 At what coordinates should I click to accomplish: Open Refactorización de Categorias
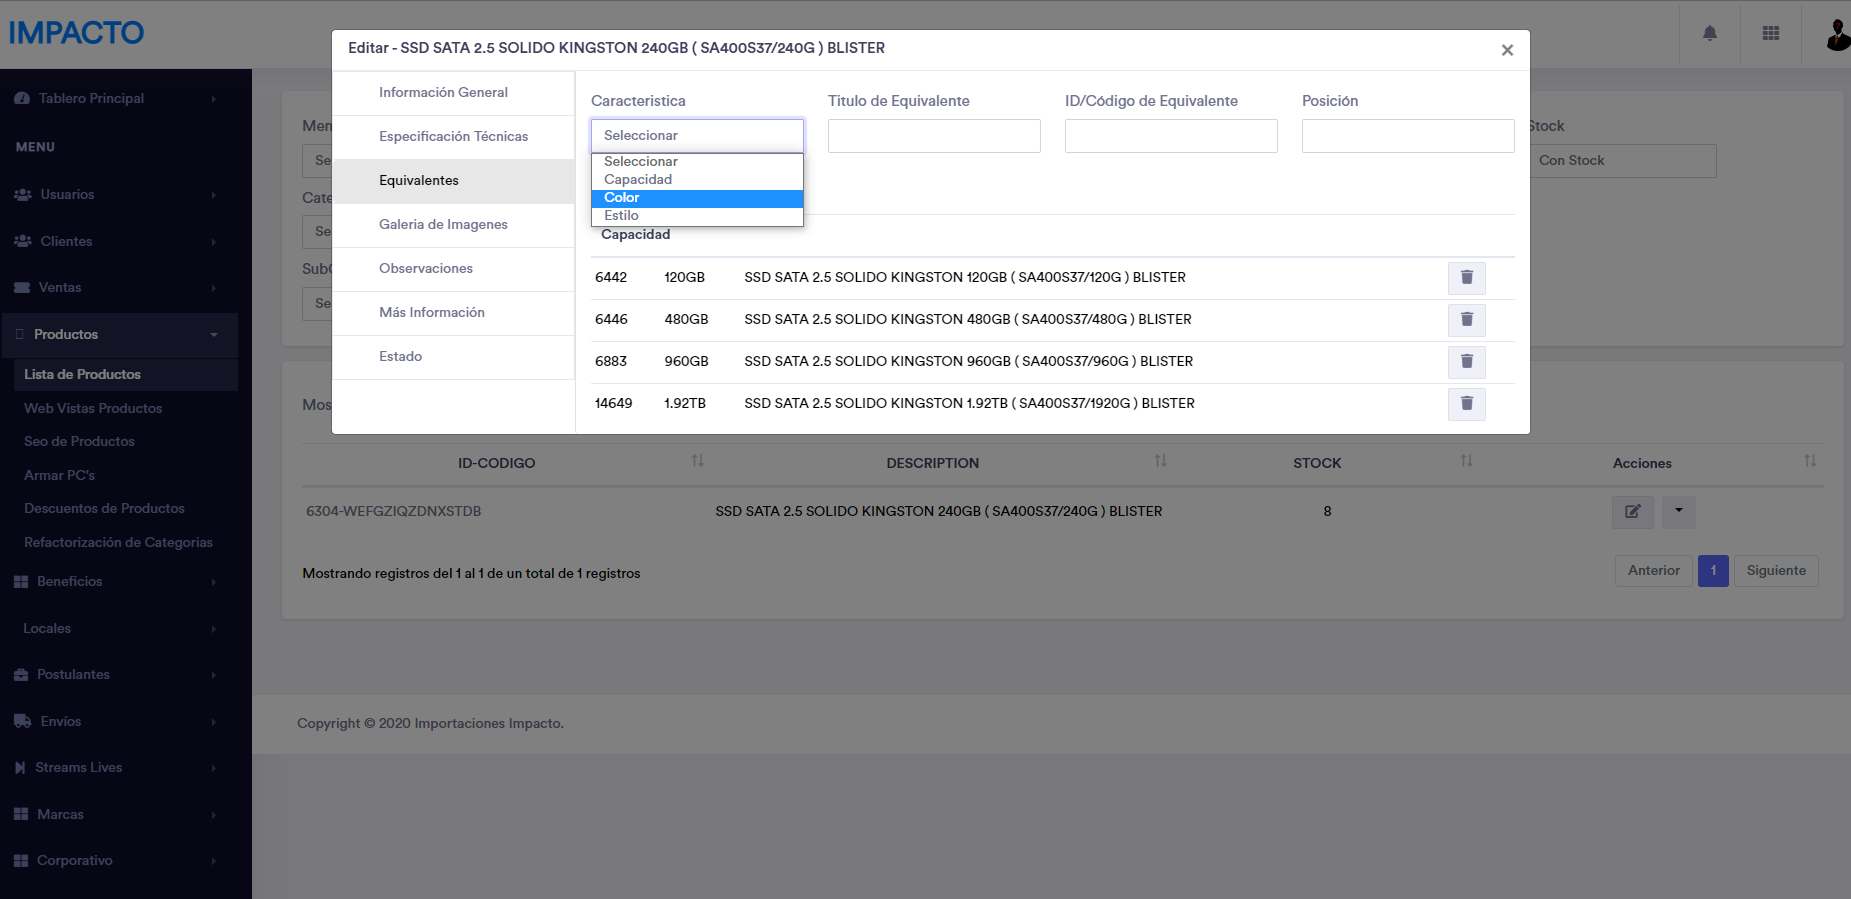click(x=118, y=543)
